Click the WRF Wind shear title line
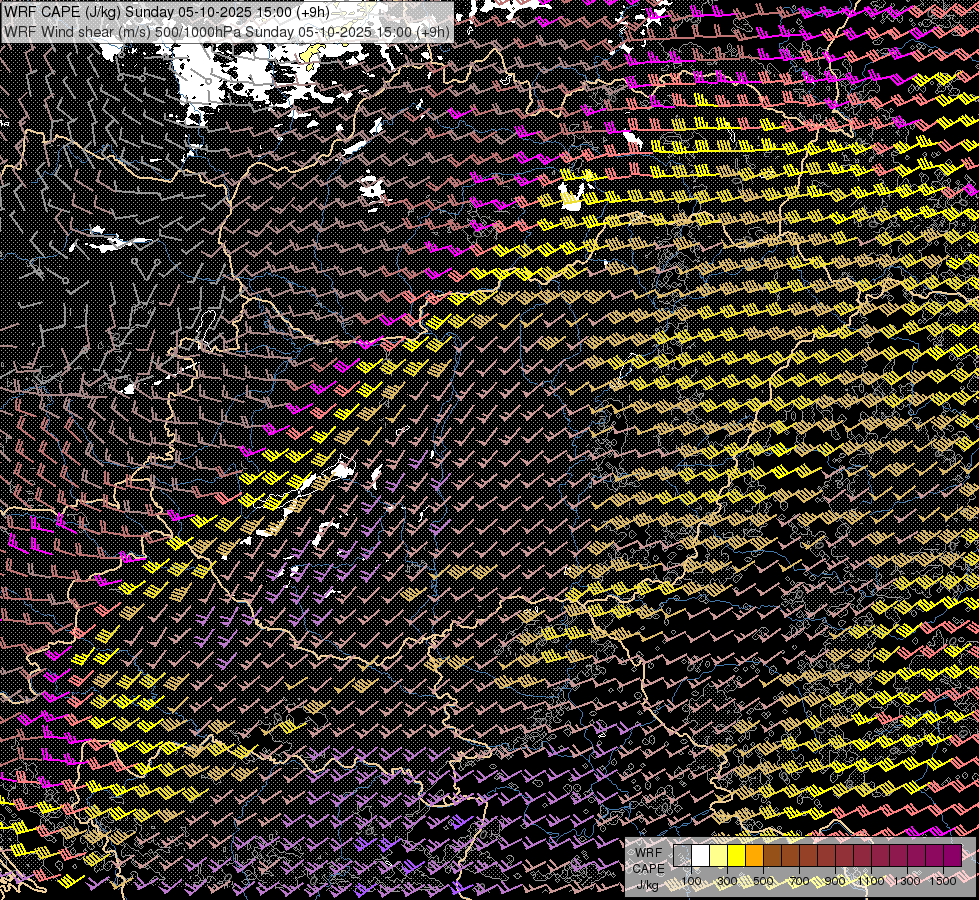The image size is (979, 900). [x=226, y=31]
